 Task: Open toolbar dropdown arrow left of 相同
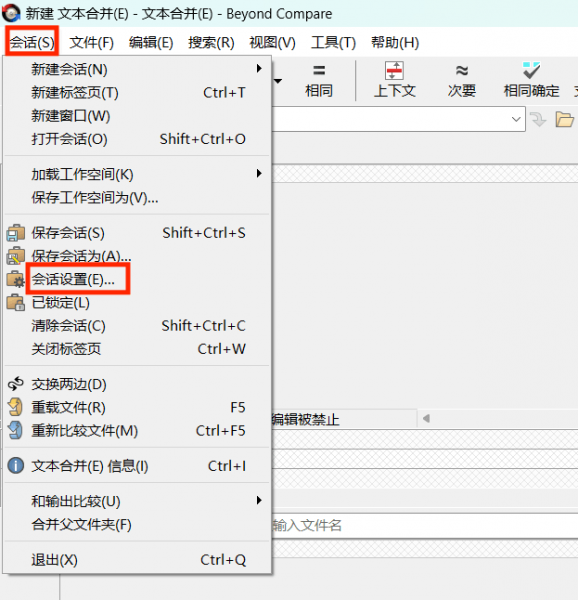click(278, 81)
